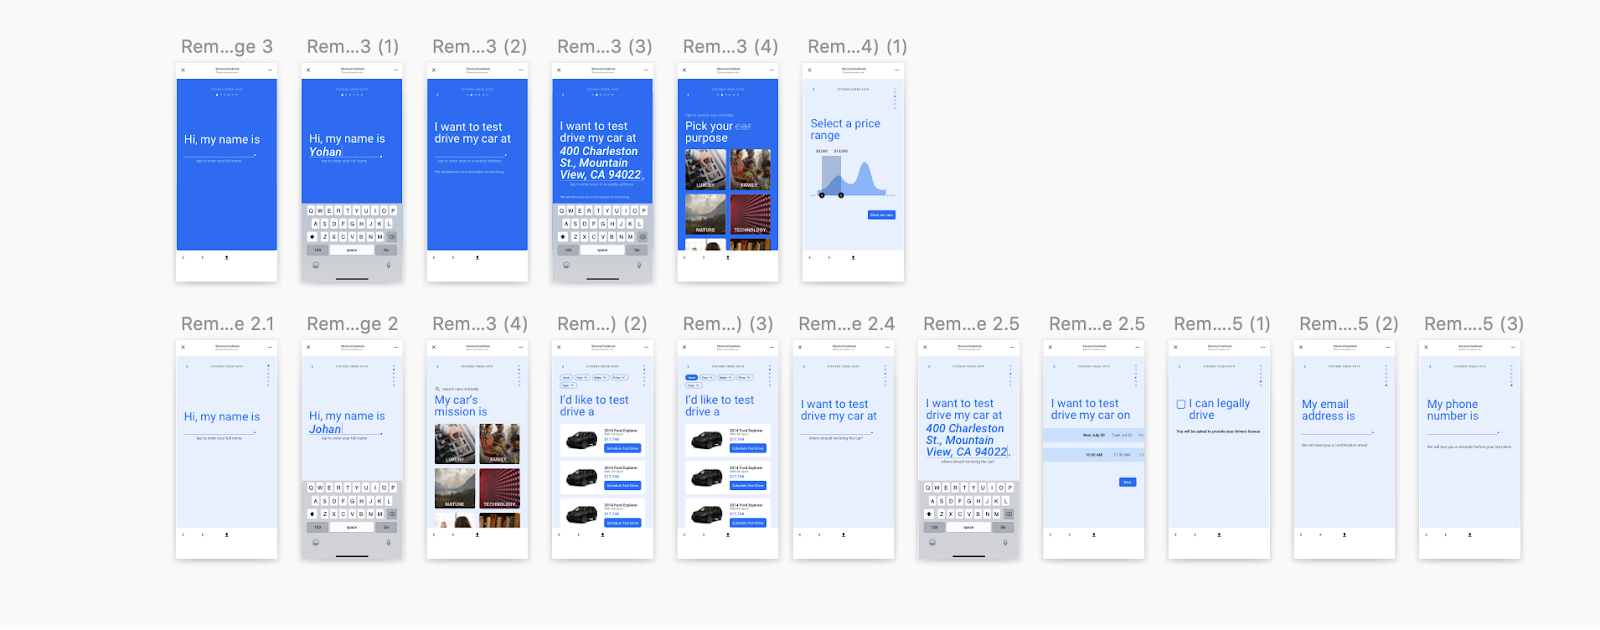This screenshot has width=1600, height=630.
Task: Click back chevron in Rem...) (2) artboard
Action: [x=563, y=367]
